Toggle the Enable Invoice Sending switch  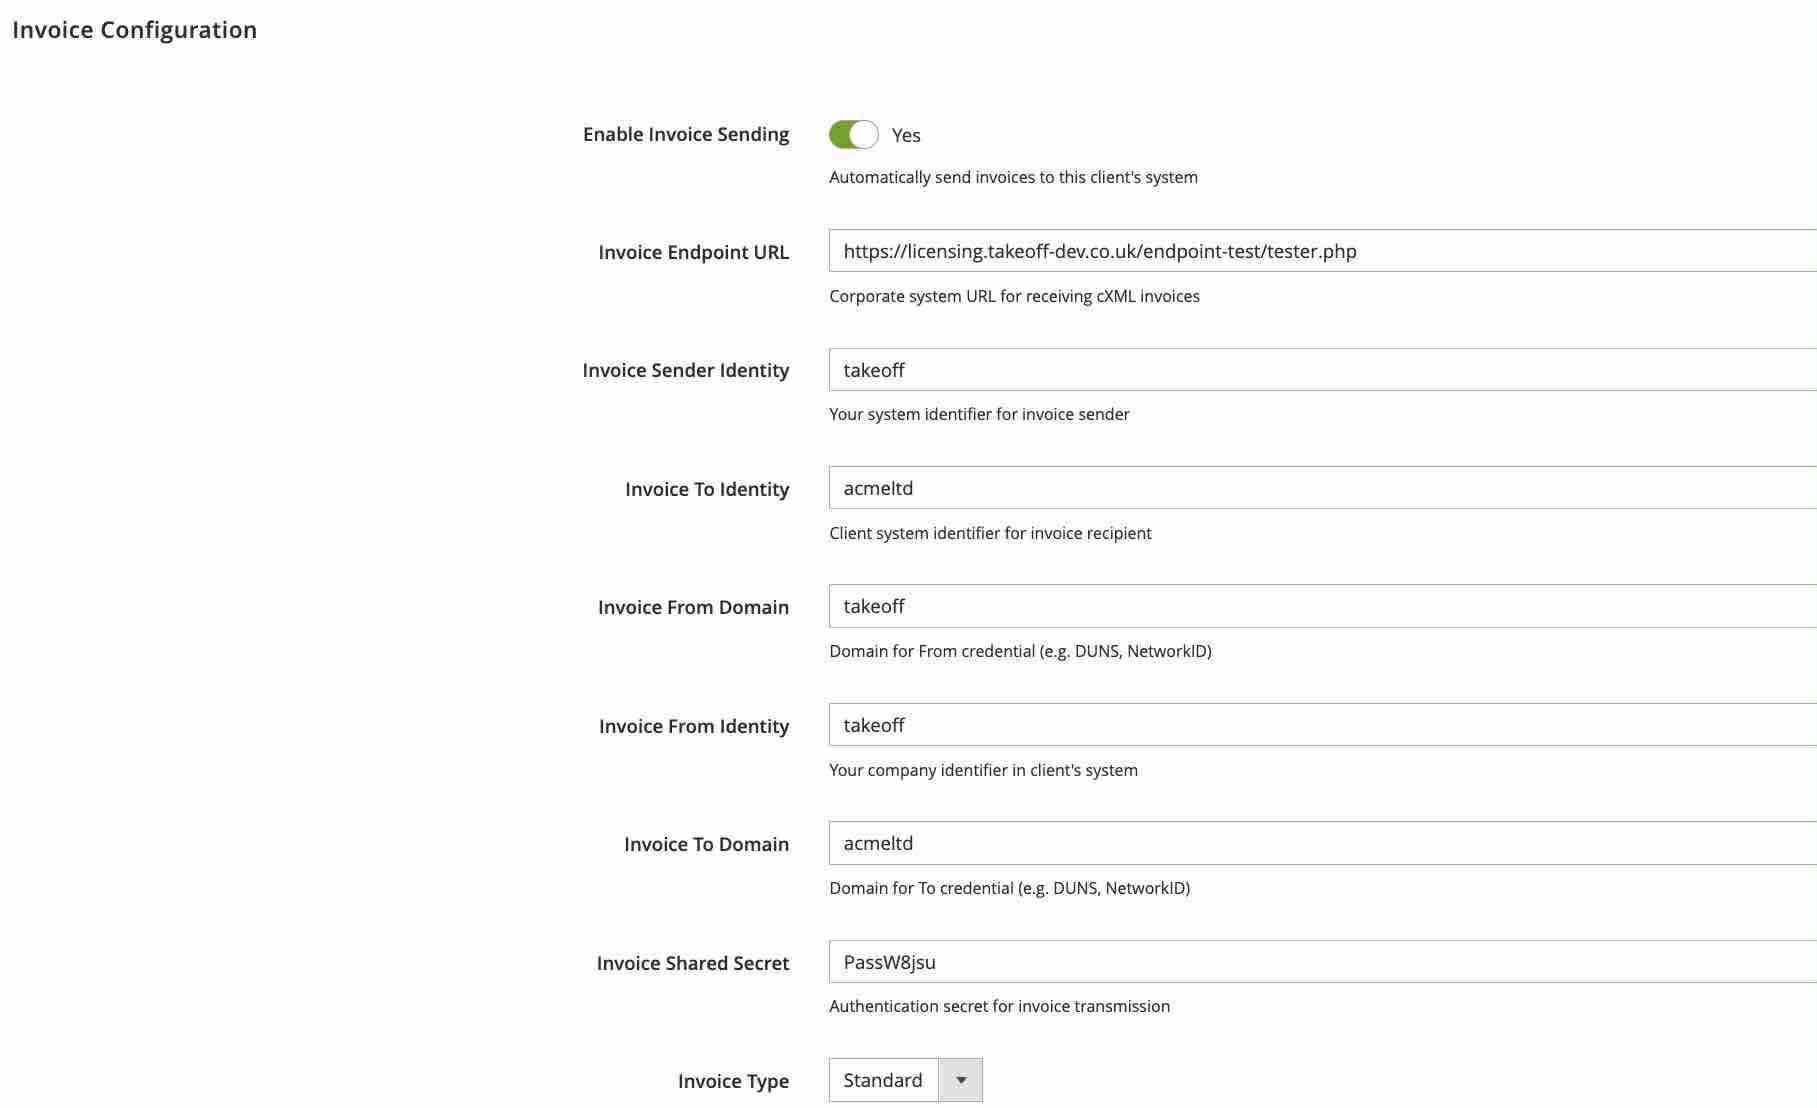853,135
